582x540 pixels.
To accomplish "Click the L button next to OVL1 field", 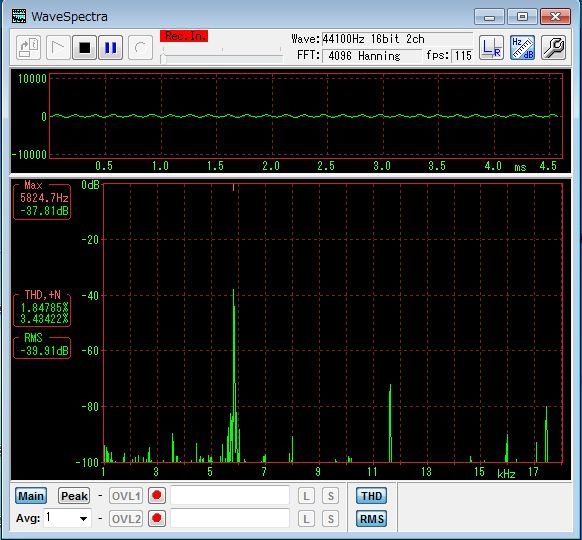I will click(x=306, y=496).
